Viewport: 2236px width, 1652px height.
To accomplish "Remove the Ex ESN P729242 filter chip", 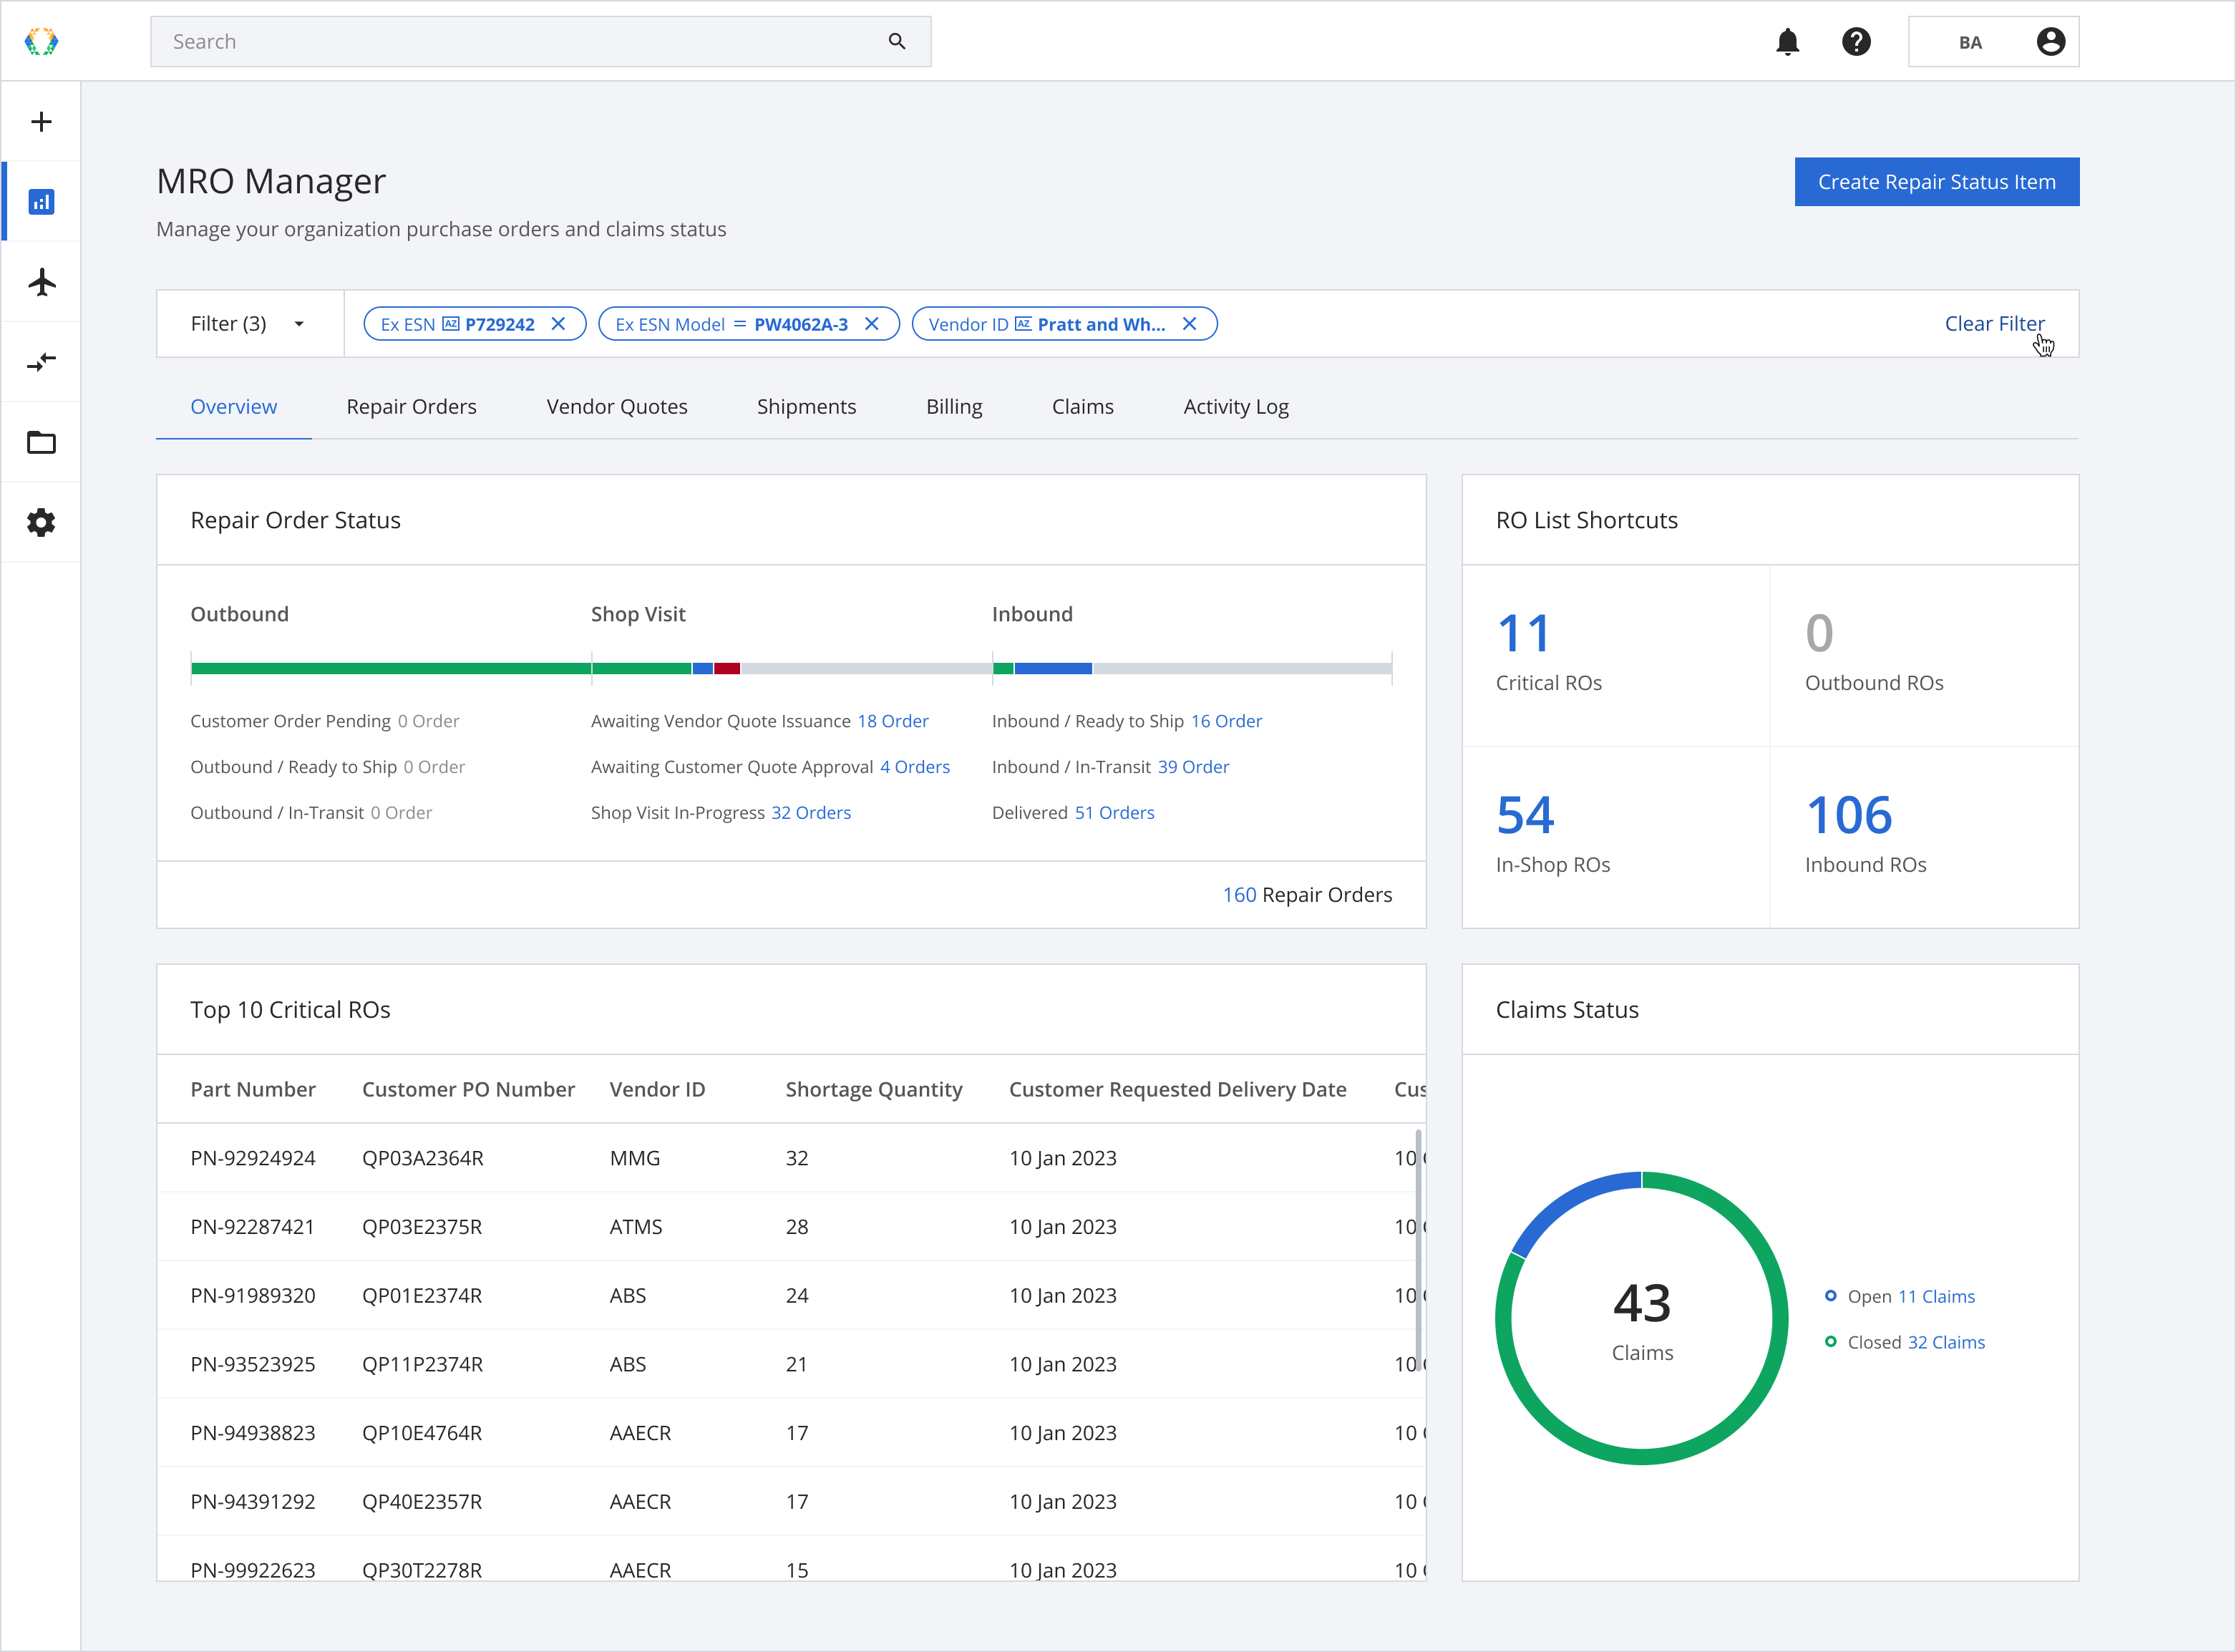I will click(558, 324).
